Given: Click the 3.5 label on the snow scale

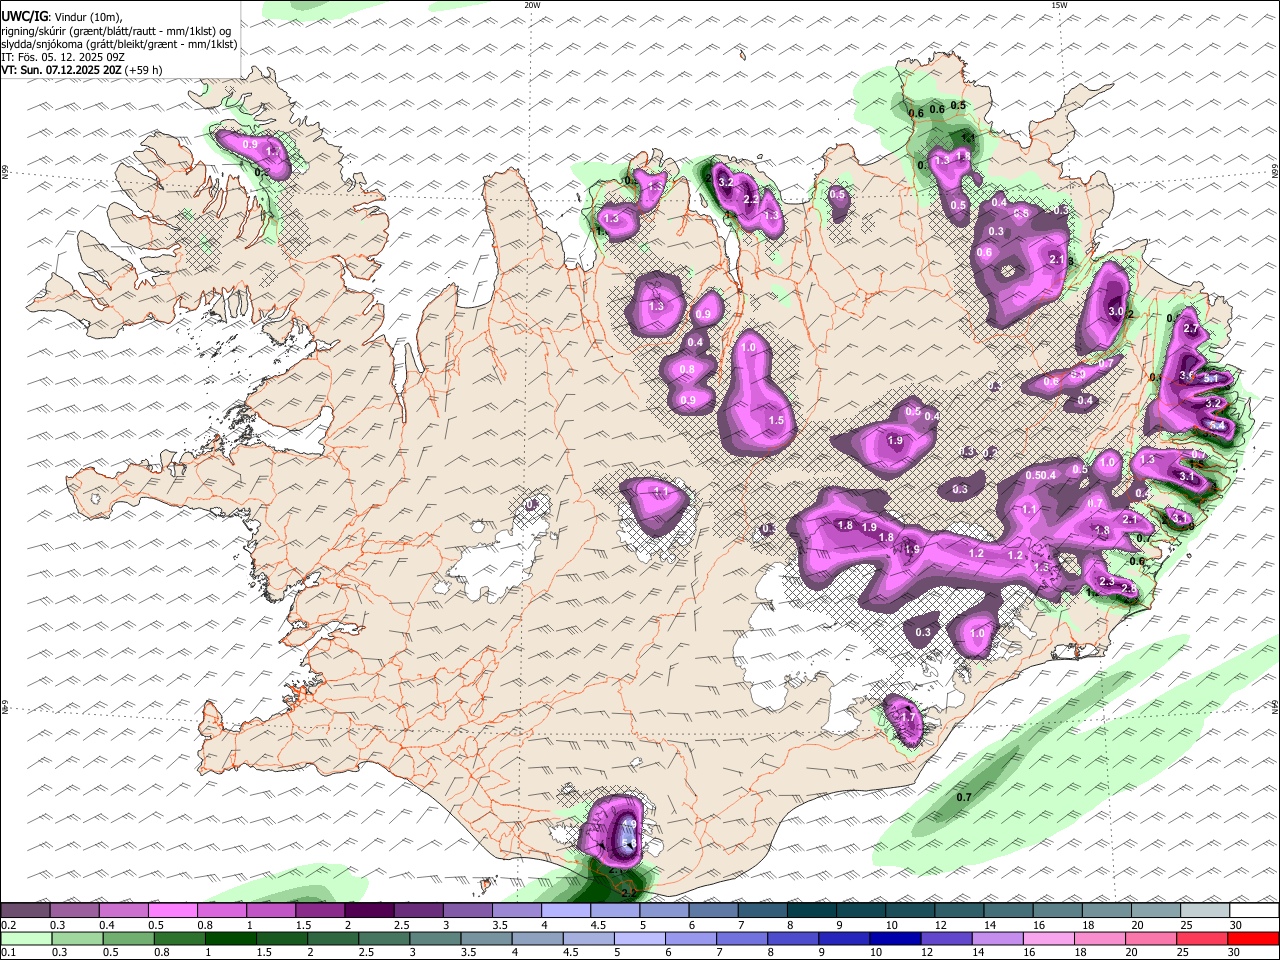Looking at the screenshot, I should click(x=500, y=925).
